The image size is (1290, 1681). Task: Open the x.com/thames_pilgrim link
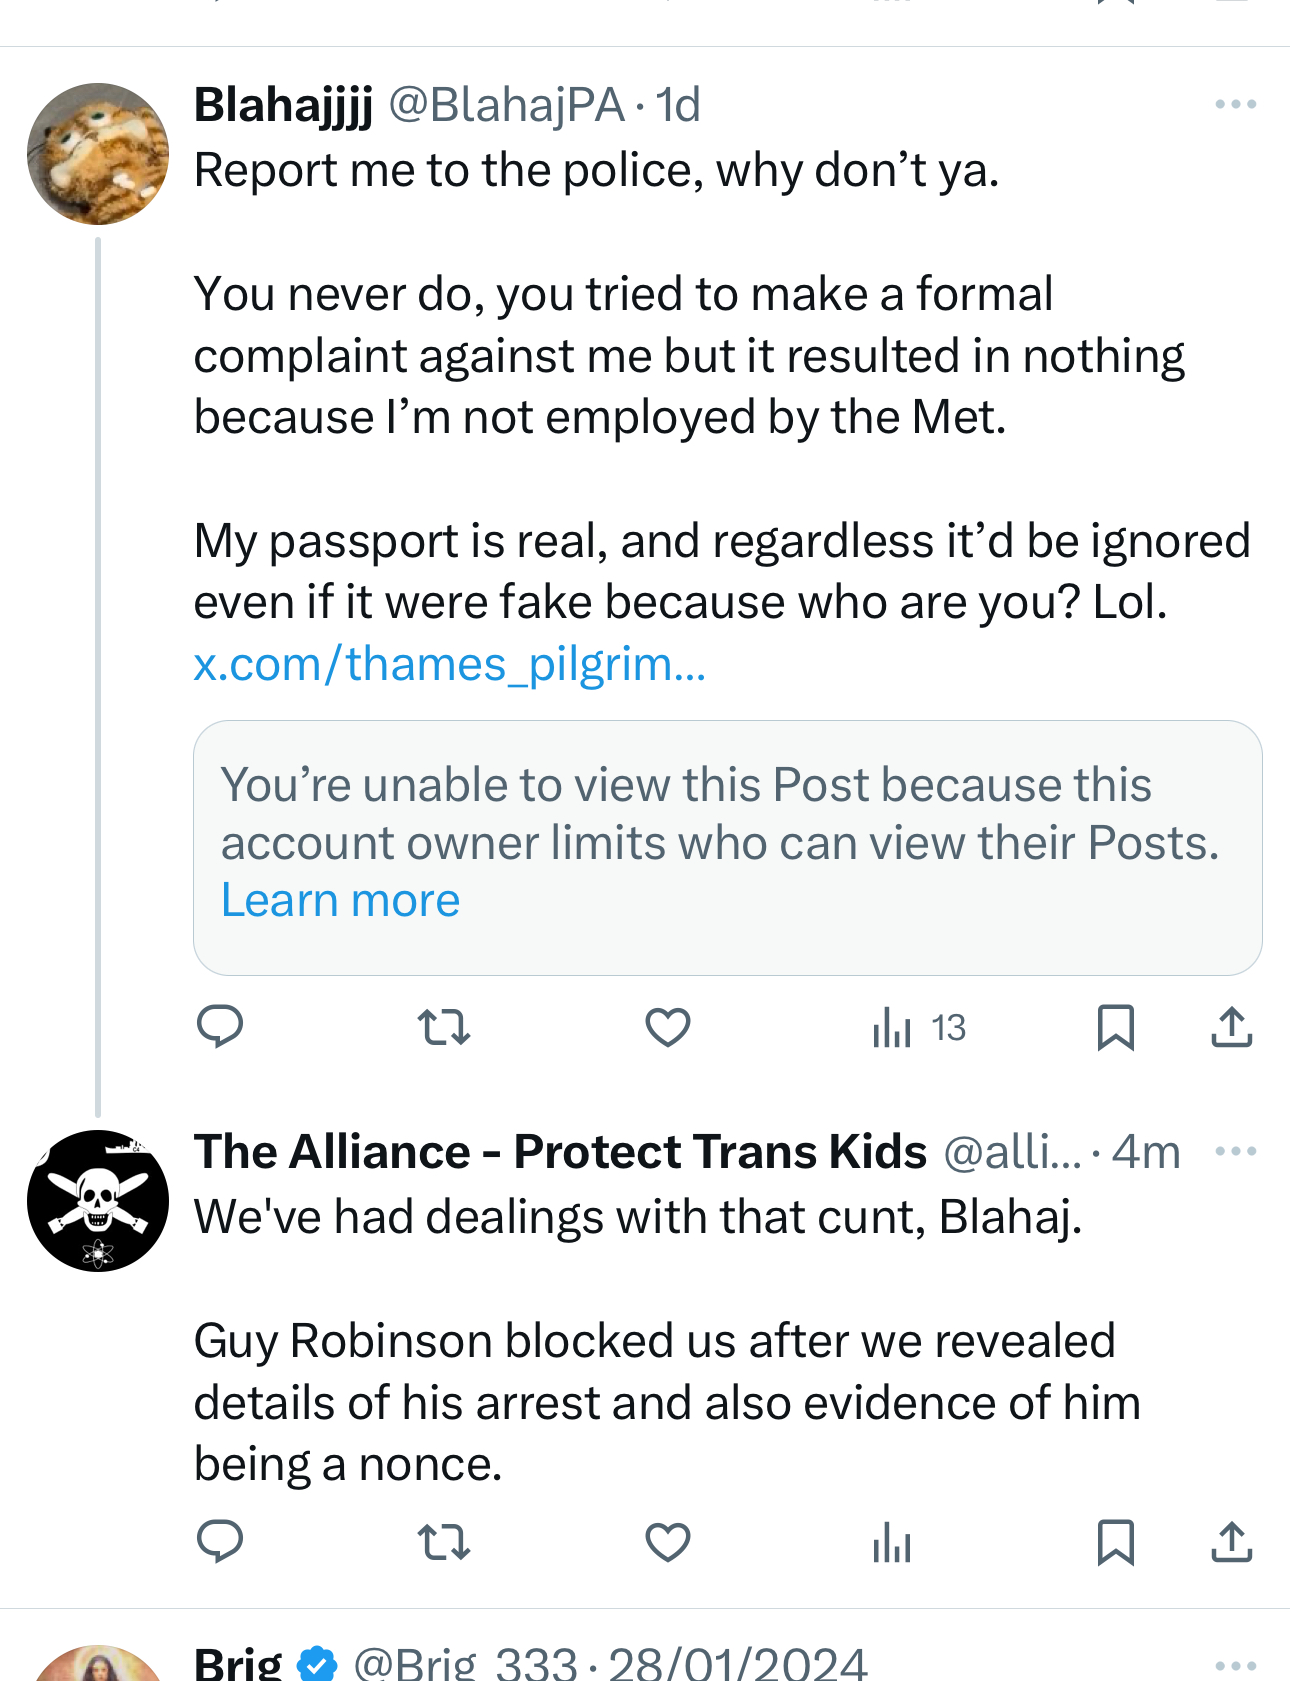449,663
